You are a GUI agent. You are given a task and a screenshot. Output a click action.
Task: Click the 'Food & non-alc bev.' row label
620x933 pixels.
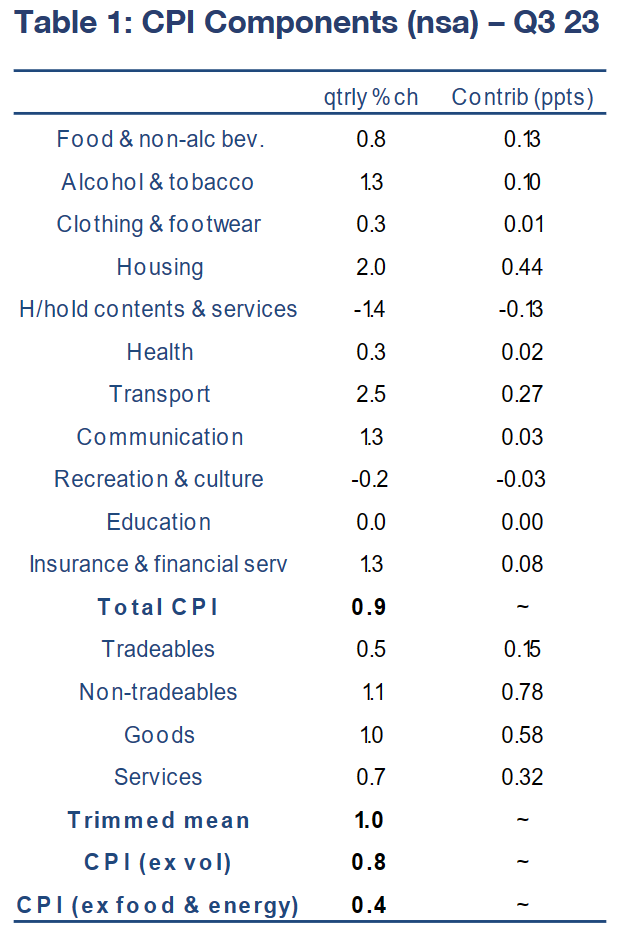(x=160, y=140)
